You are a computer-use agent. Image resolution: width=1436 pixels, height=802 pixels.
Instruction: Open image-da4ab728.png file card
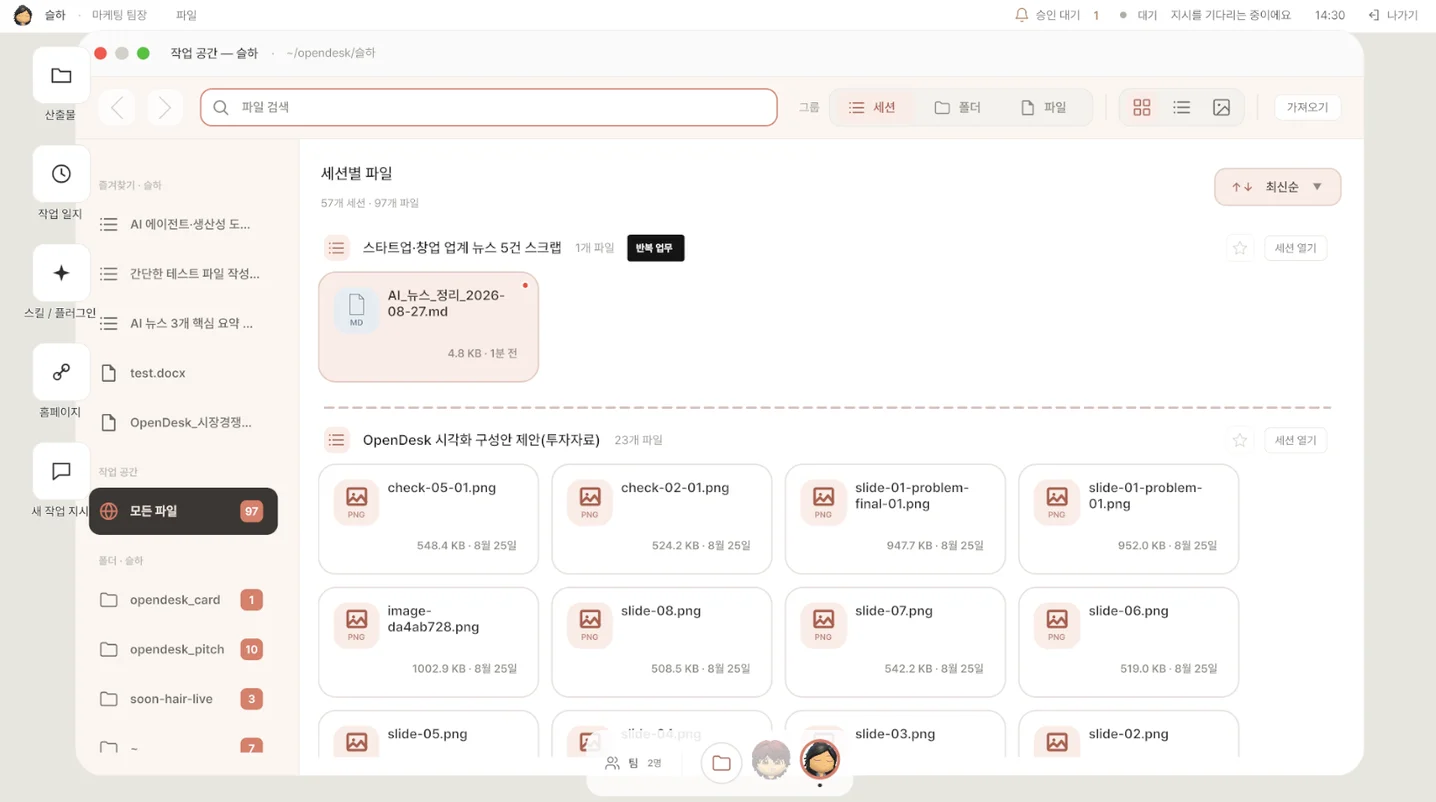tap(428, 642)
